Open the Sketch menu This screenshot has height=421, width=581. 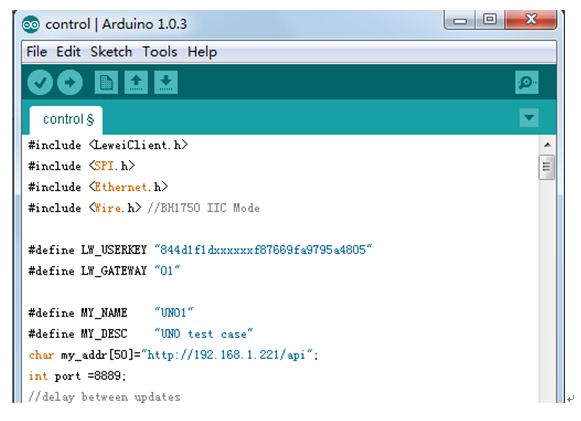coord(111,52)
